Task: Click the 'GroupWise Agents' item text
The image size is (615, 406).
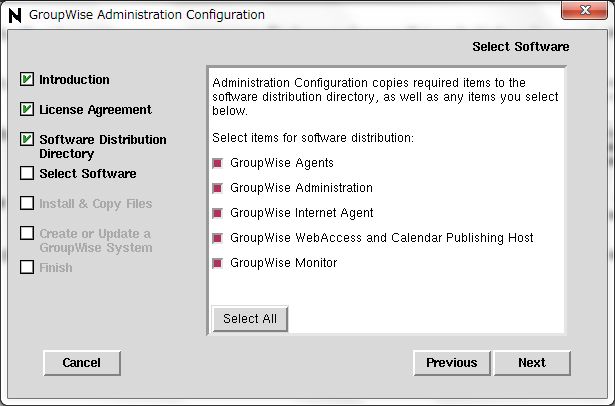Action: point(282,163)
